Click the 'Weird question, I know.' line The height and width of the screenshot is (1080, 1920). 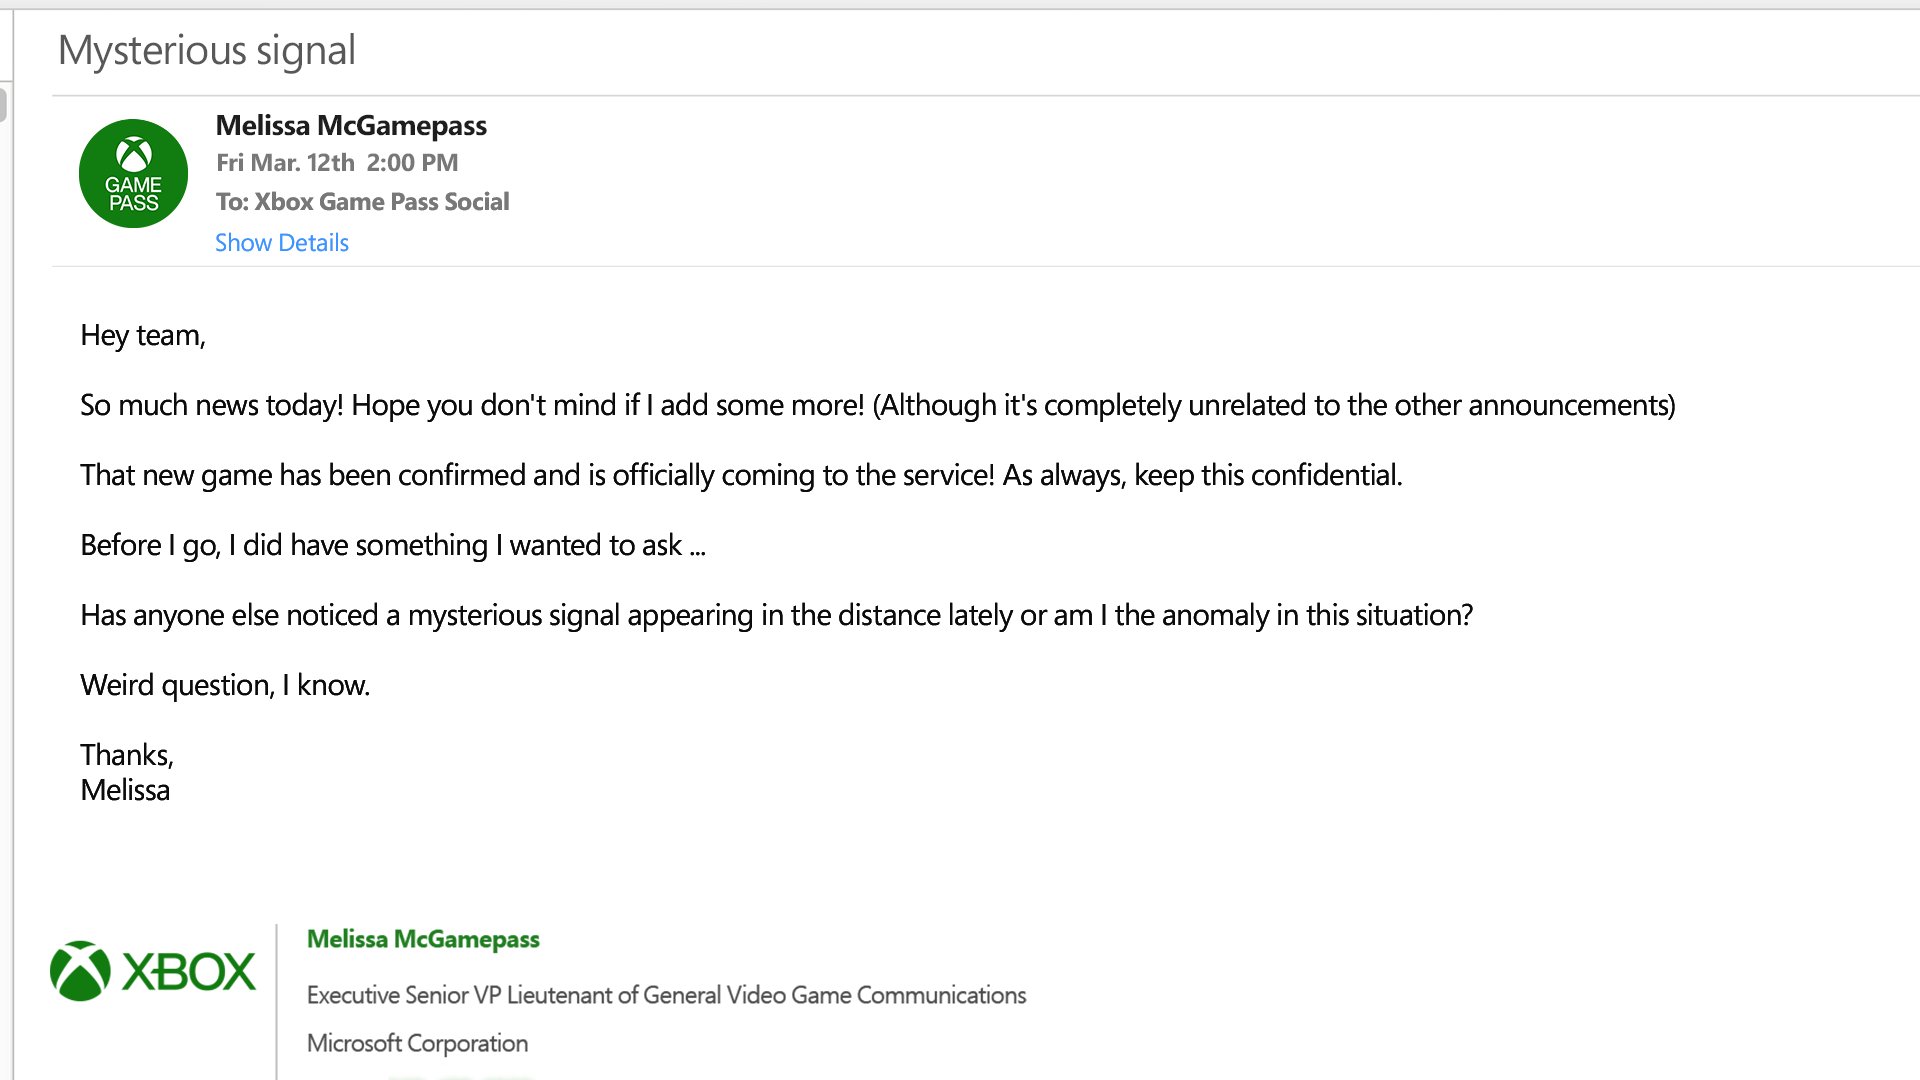click(225, 686)
